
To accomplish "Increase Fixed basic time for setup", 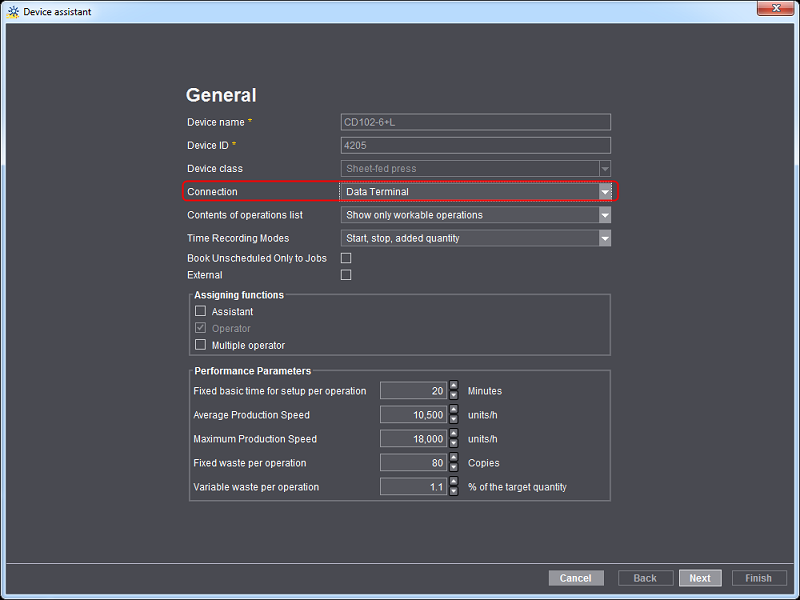I will [x=453, y=387].
